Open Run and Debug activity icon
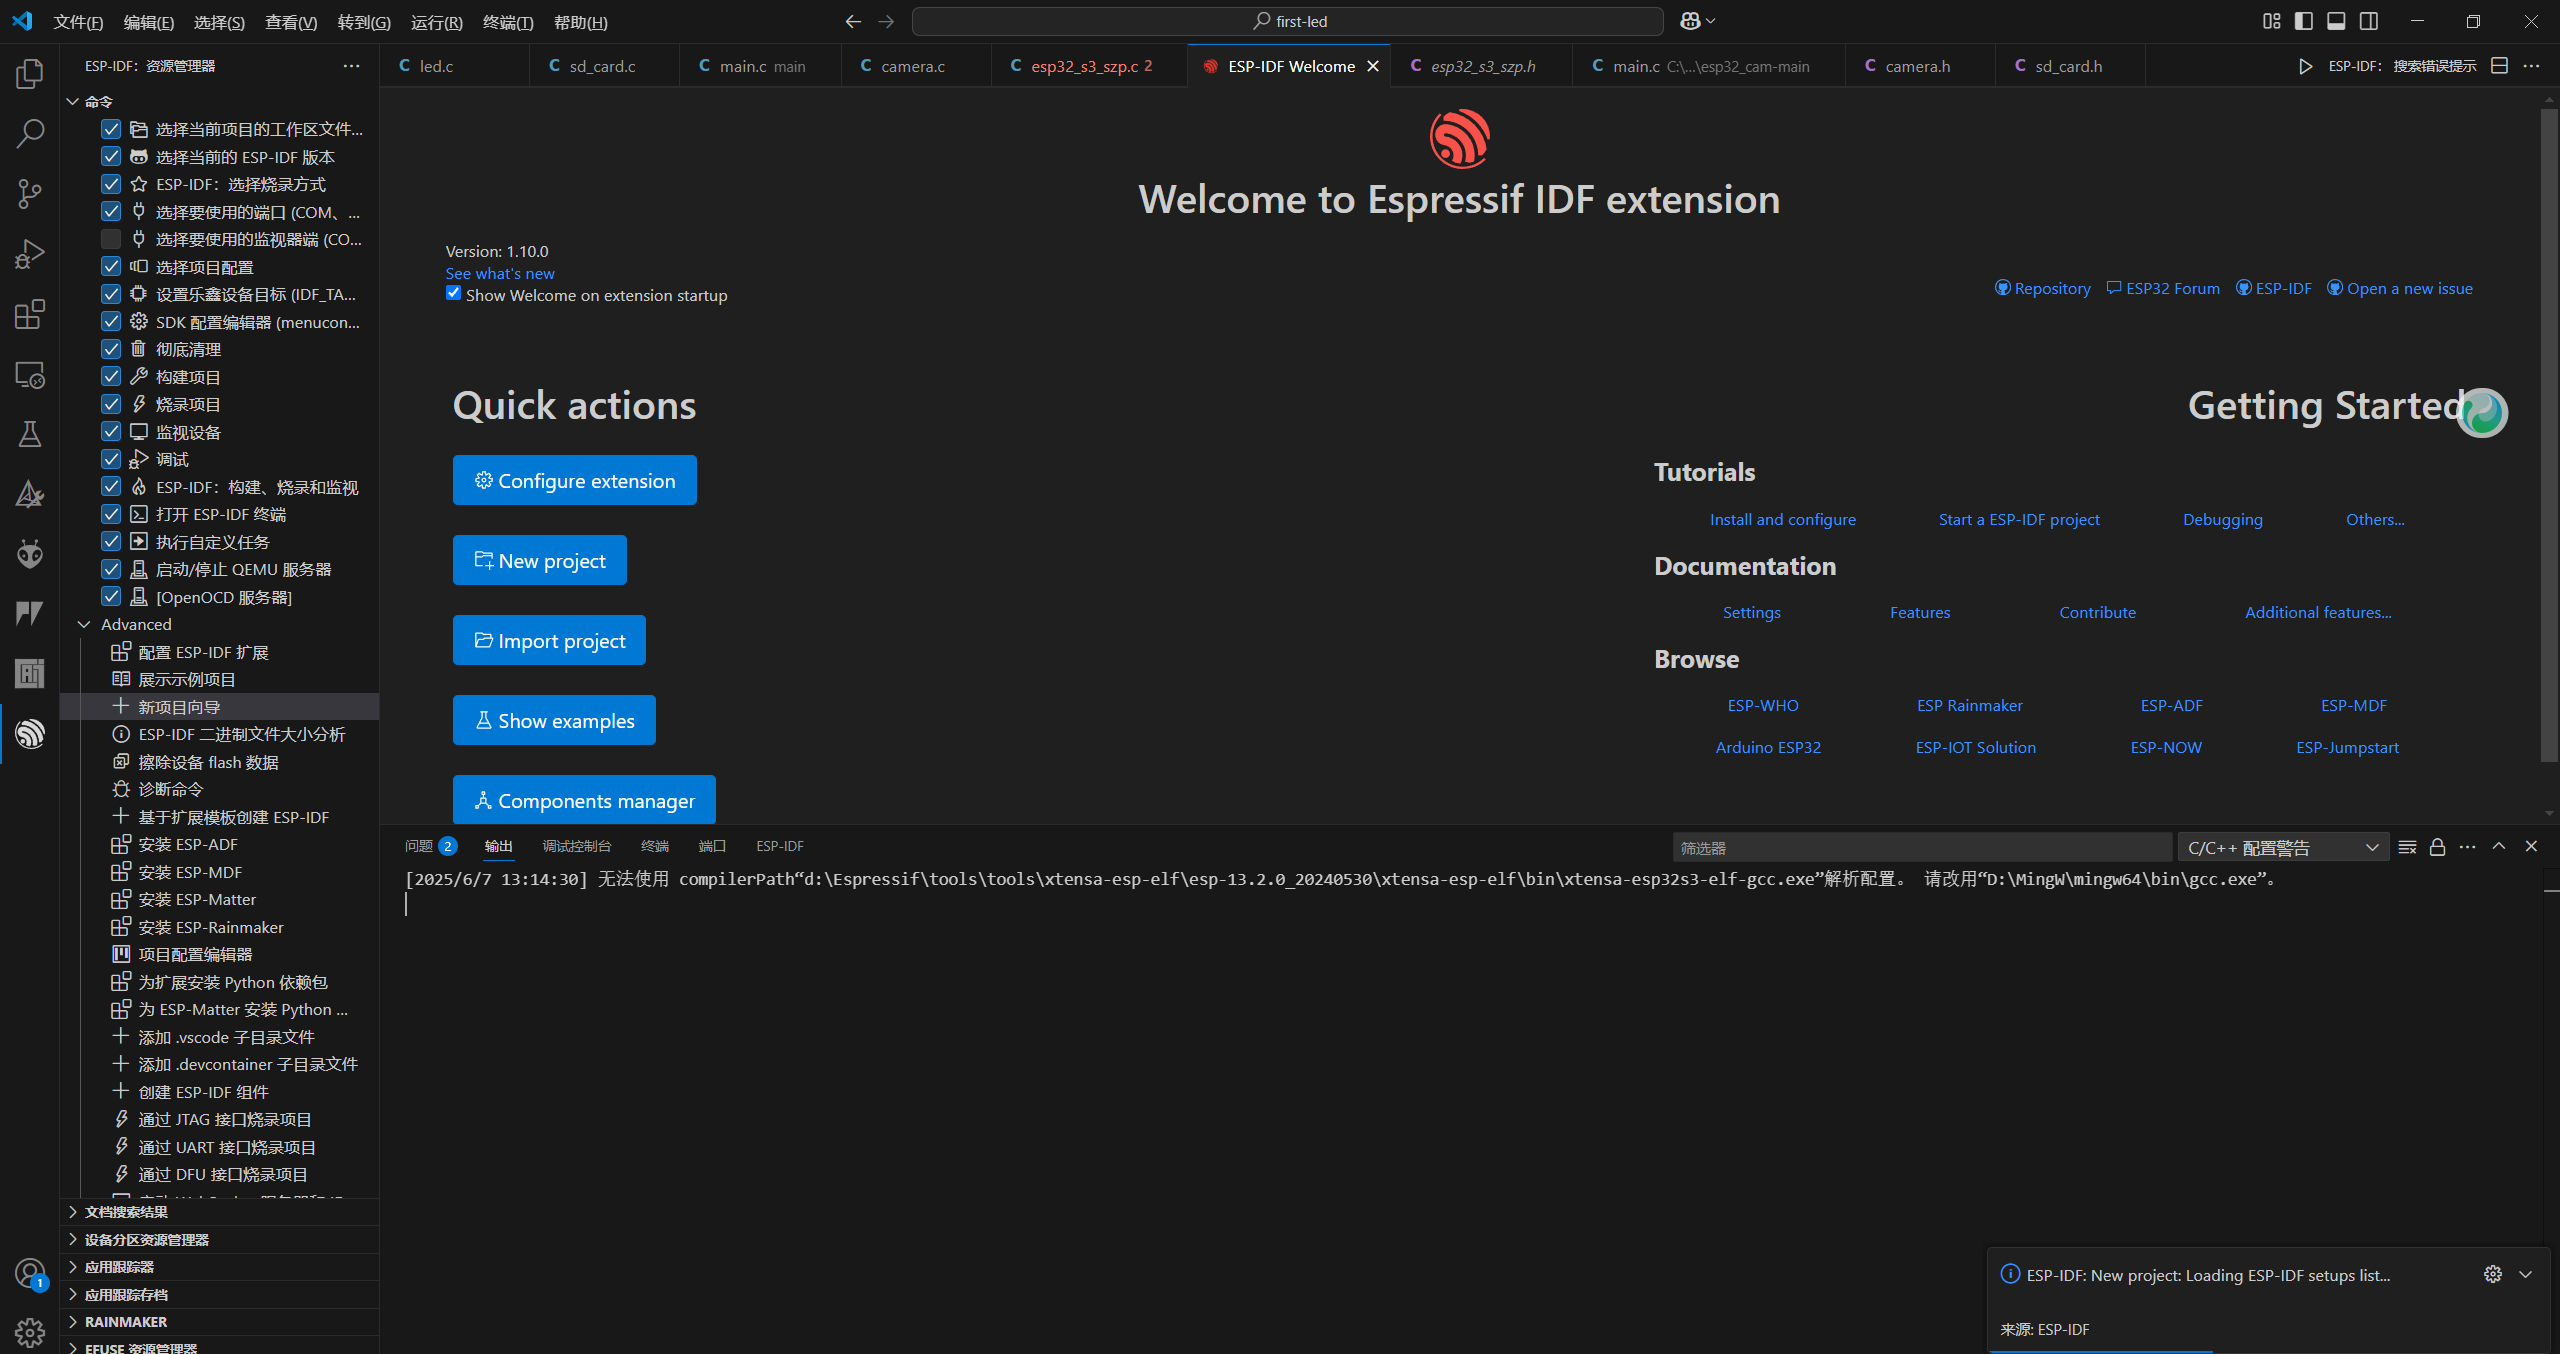Image resolution: width=2560 pixels, height=1354 pixels. (30, 254)
